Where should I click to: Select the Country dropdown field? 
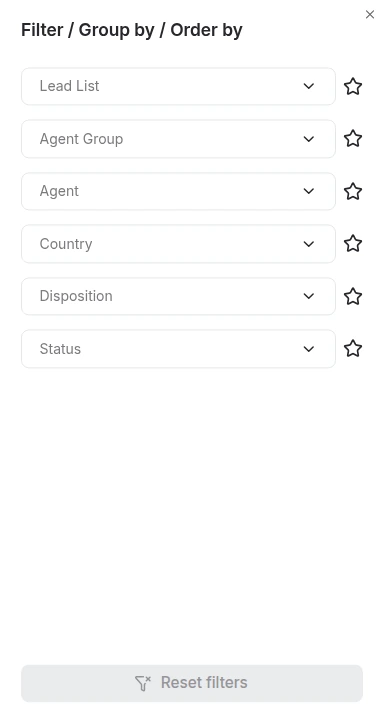[178, 244]
